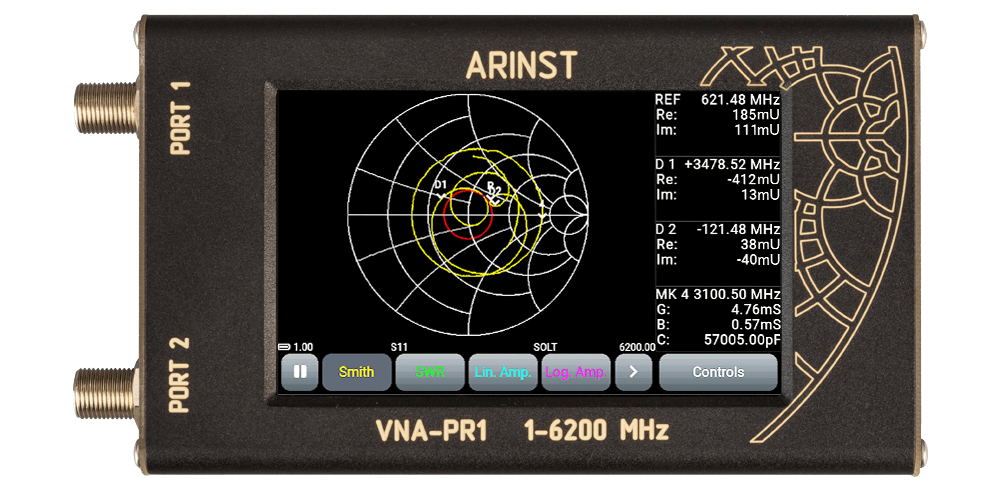This screenshot has width=1000, height=490.
Task: Click the red circle trace on the chart
Action: [469, 214]
